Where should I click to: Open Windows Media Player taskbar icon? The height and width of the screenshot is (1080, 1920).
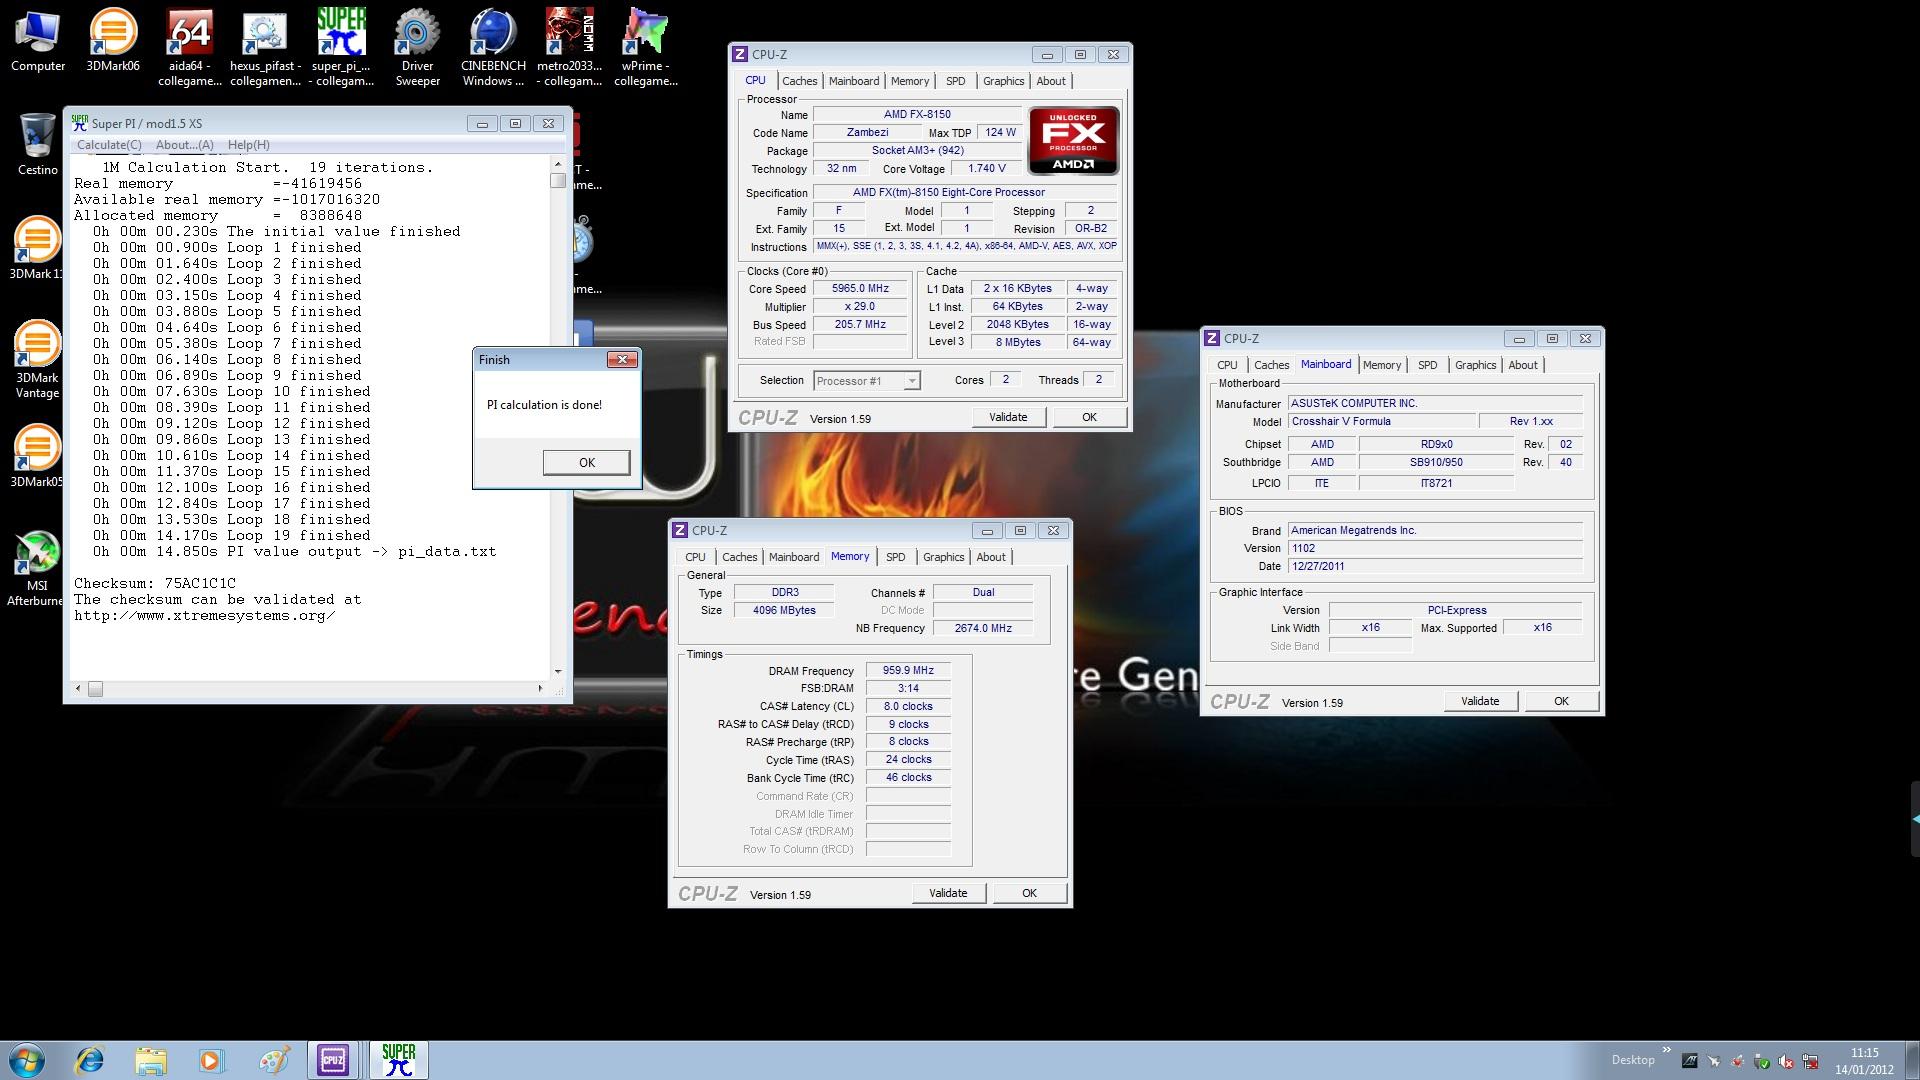tap(211, 1060)
